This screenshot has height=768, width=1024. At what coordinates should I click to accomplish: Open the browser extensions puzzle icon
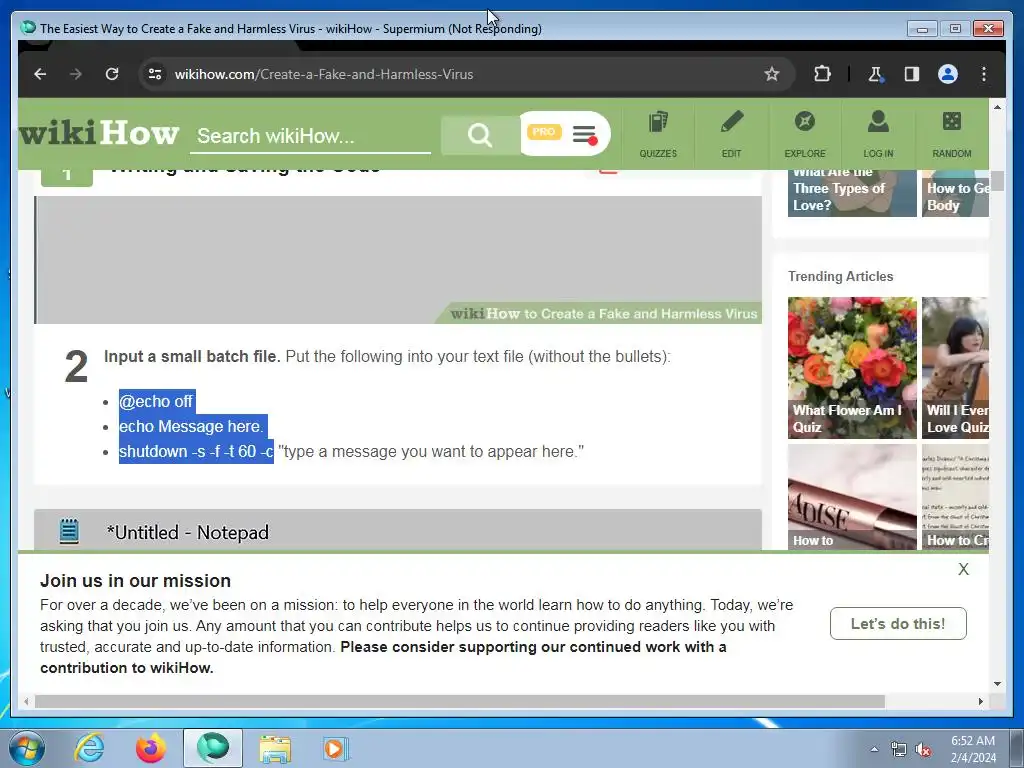[822, 74]
